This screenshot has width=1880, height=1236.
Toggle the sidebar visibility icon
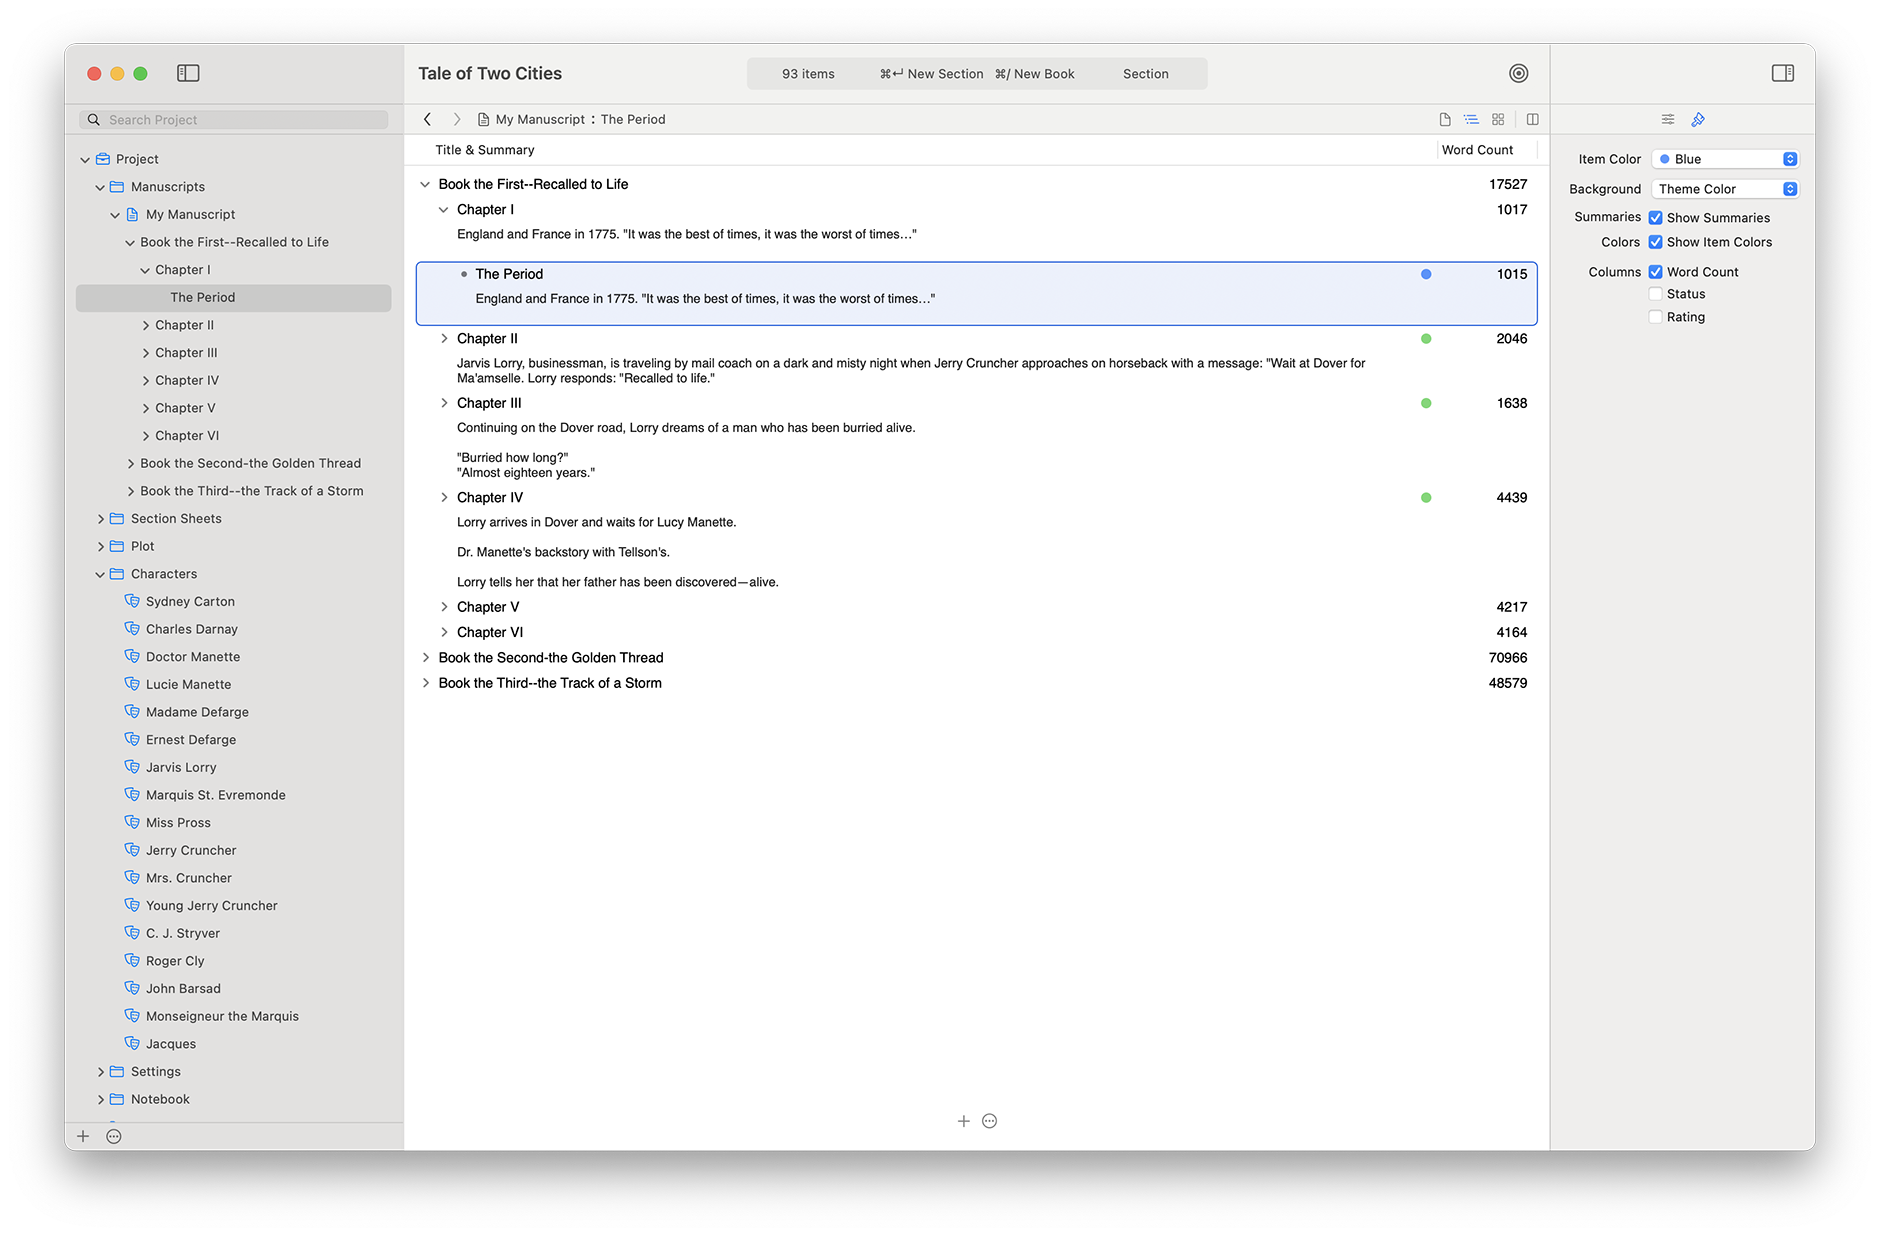click(x=187, y=73)
